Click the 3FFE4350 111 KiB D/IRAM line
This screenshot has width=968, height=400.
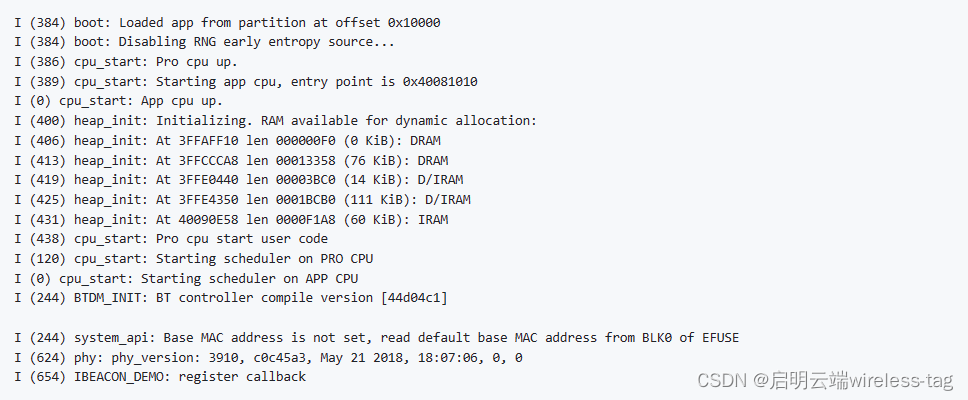(x=242, y=200)
